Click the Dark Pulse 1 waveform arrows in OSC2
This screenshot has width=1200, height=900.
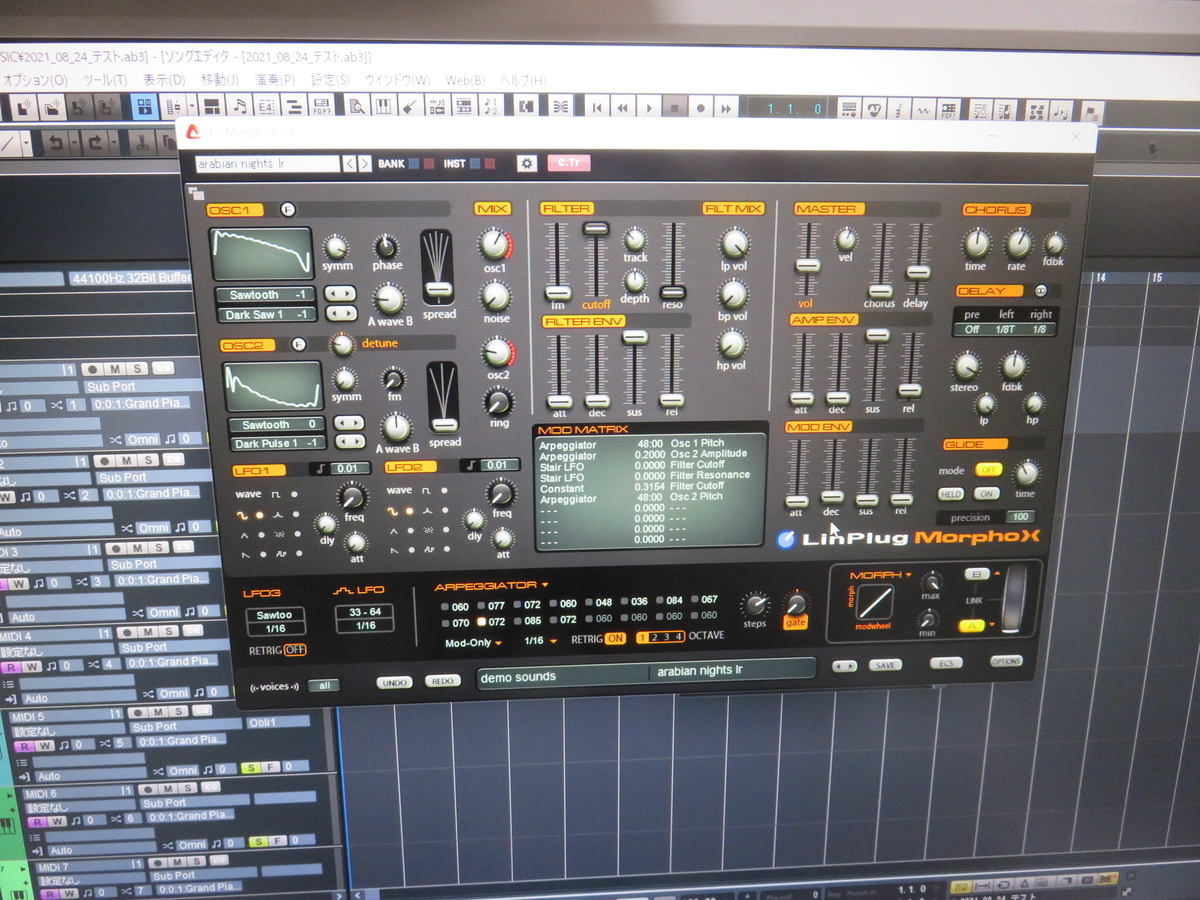coord(350,441)
